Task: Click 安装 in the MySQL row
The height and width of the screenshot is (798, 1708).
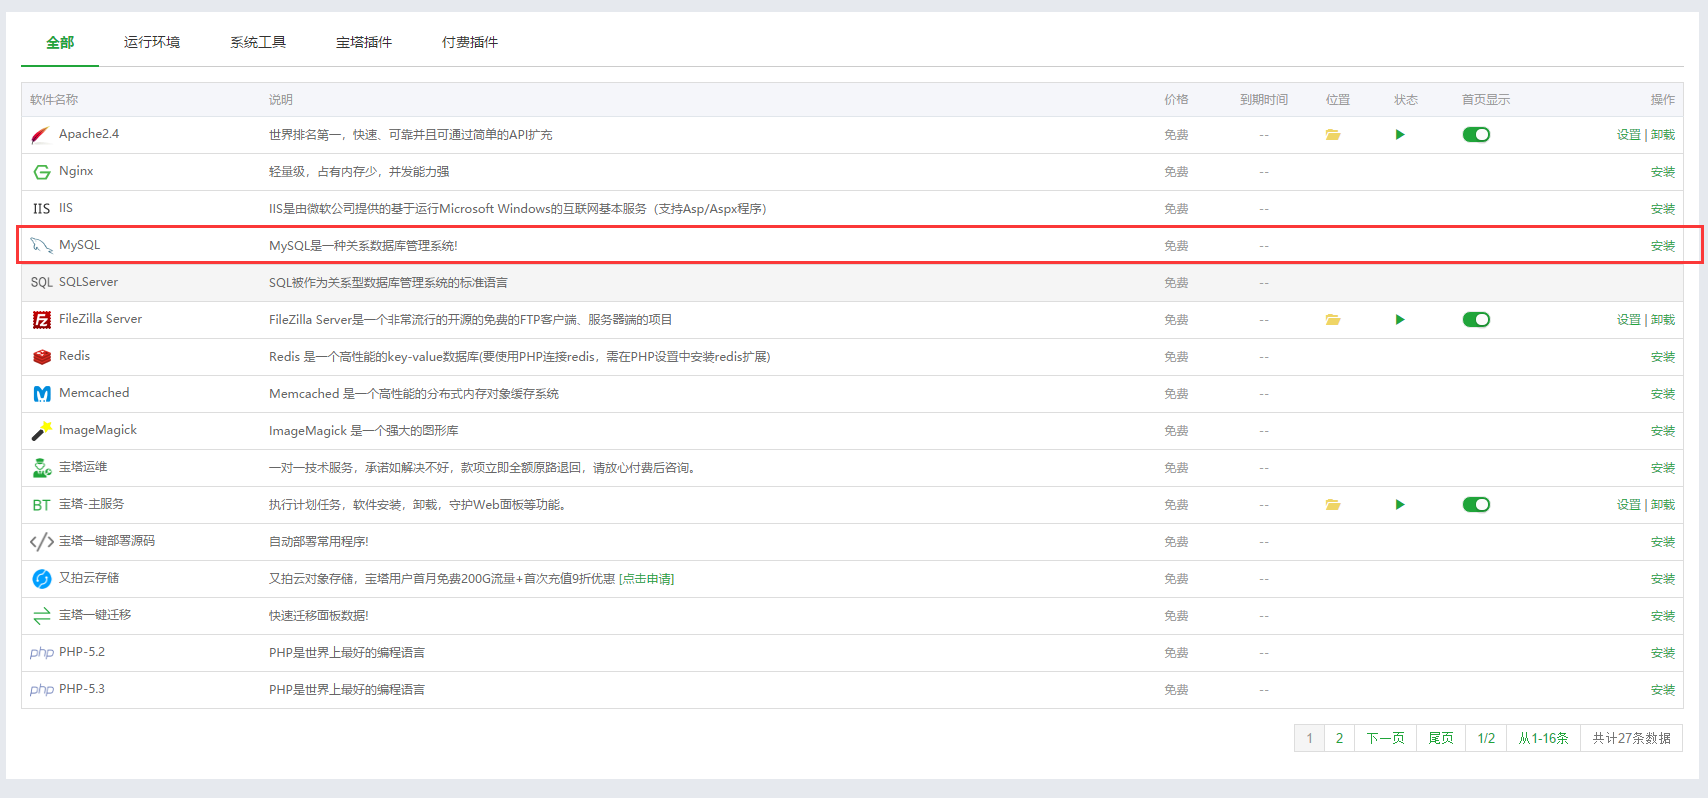Action: 1663,246
